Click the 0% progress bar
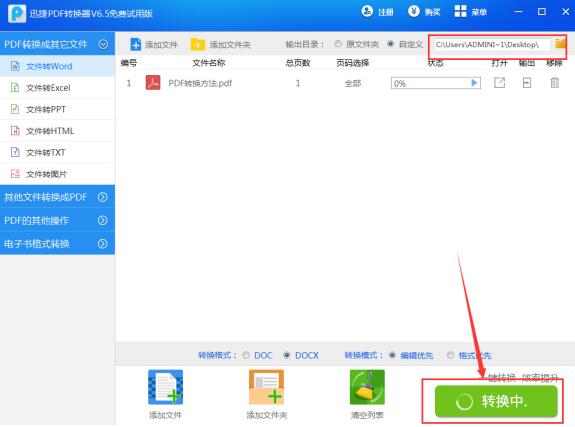 [x=436, y=83]
